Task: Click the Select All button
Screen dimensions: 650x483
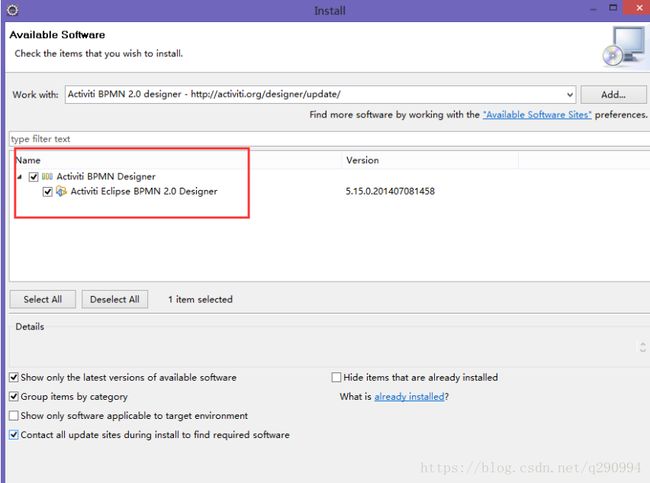Action: tap(43, 299)
